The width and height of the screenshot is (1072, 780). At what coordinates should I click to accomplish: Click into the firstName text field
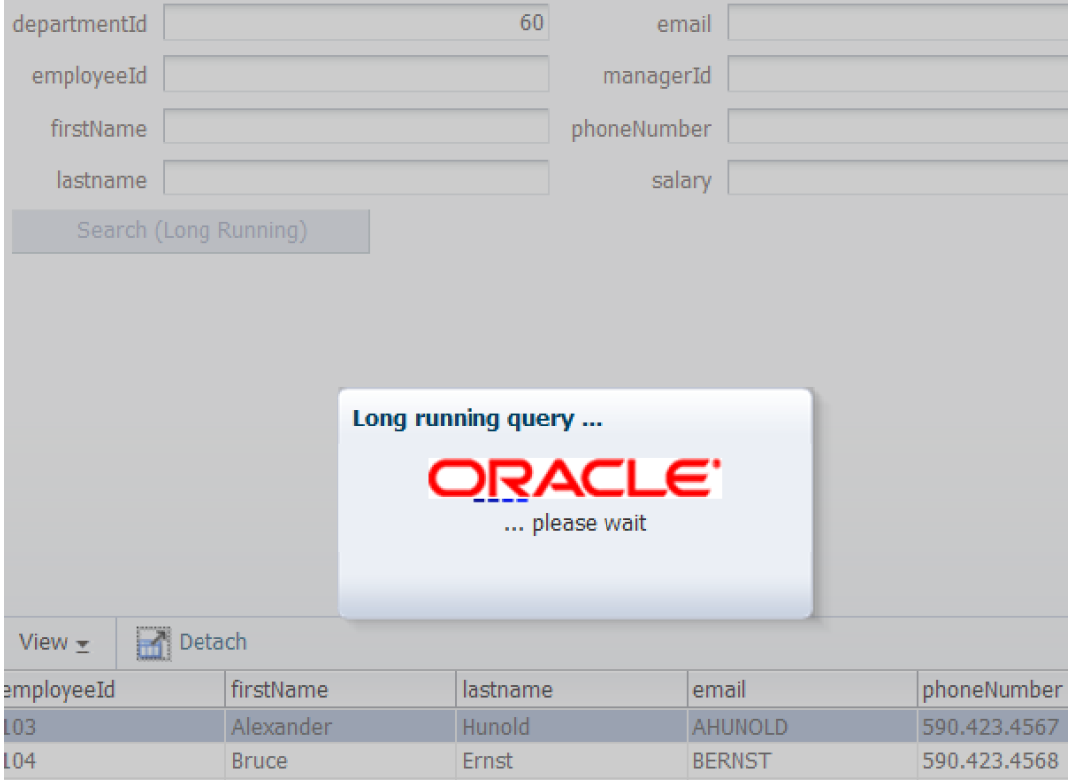pyautogui.click(x=356, y=128)
